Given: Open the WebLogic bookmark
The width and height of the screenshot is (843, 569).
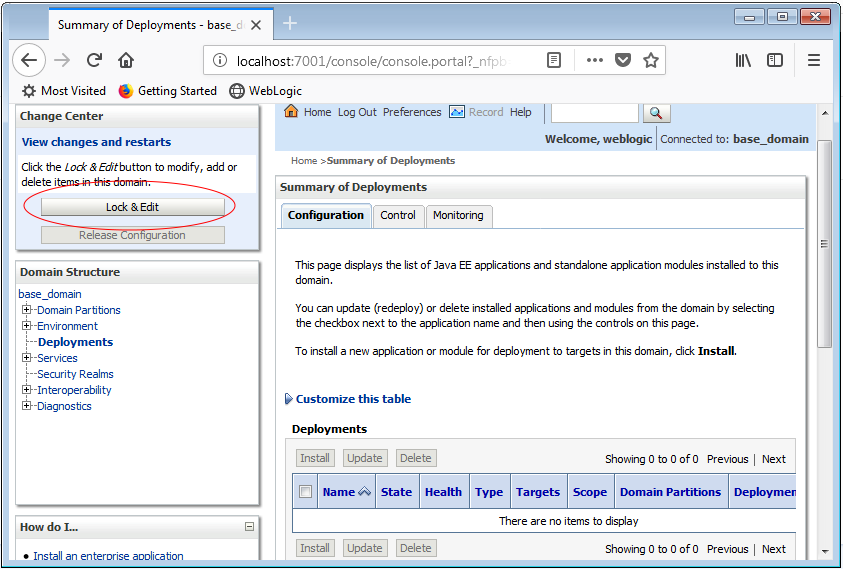Looking at the screenshot, I should (x=266, y=91).
